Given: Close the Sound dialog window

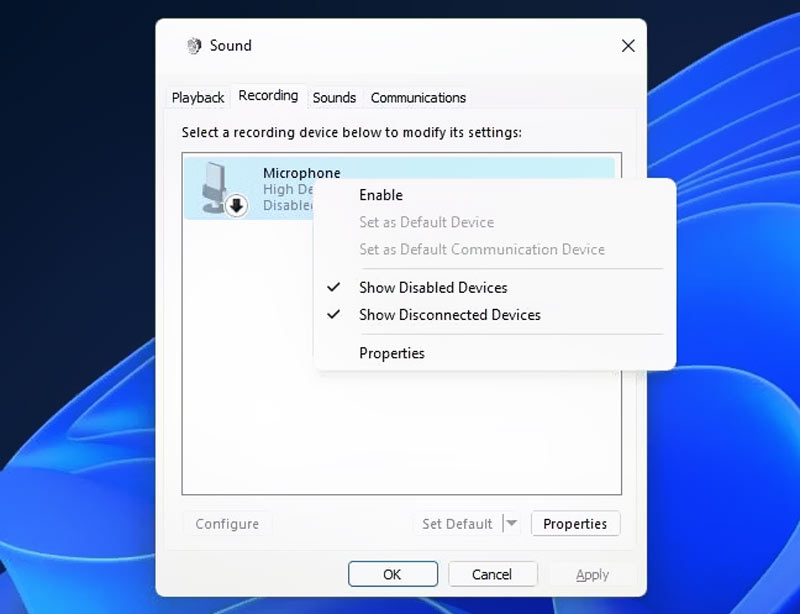Looking at the screenshot, I should click(x=628, y=46).
